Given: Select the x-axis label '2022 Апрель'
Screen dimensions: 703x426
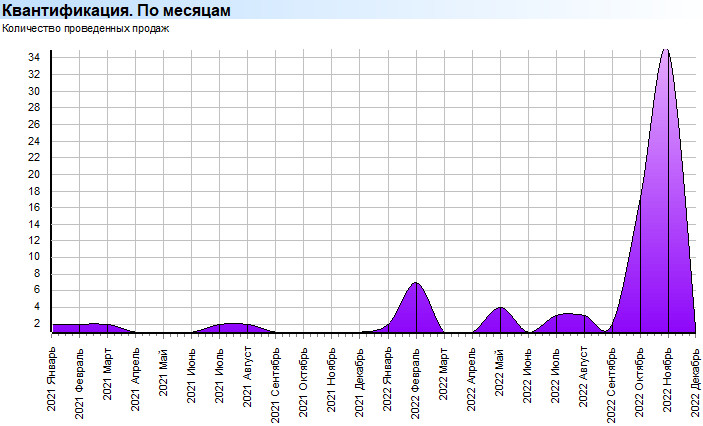Looking at the screenshot, I should click(472, 379).
